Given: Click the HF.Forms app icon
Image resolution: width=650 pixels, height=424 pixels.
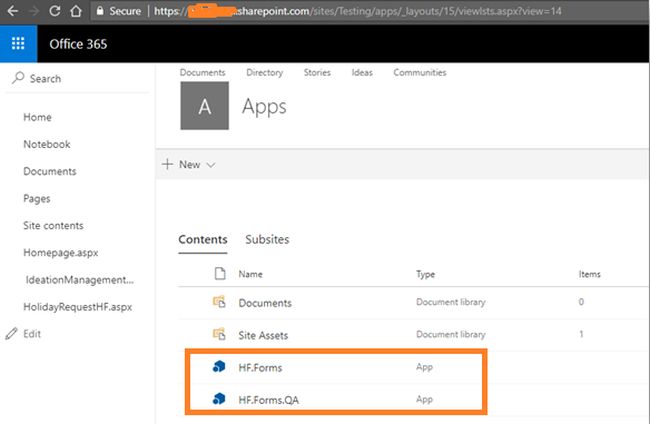Looking at the screenshot, I should click(219, 366).
